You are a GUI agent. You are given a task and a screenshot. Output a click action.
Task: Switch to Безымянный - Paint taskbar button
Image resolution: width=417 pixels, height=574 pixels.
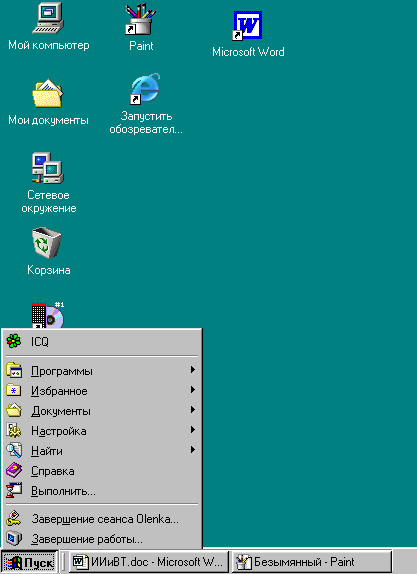(312, 562)
